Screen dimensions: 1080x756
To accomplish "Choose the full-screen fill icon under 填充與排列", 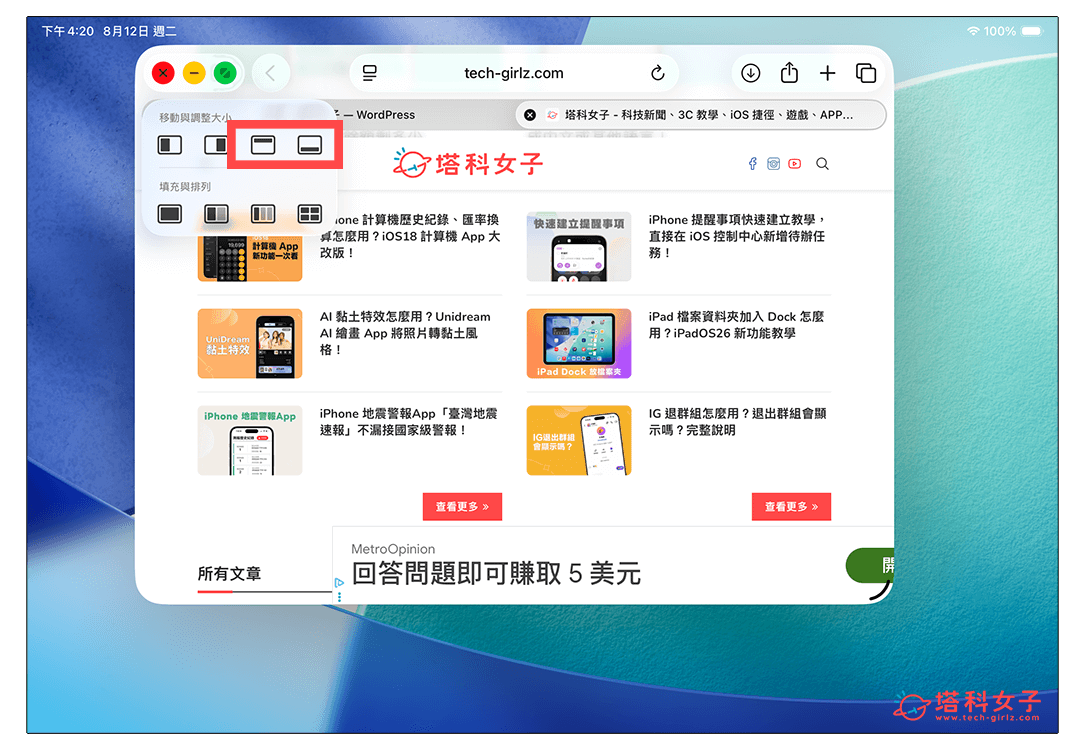I will (x=169, y=213).
